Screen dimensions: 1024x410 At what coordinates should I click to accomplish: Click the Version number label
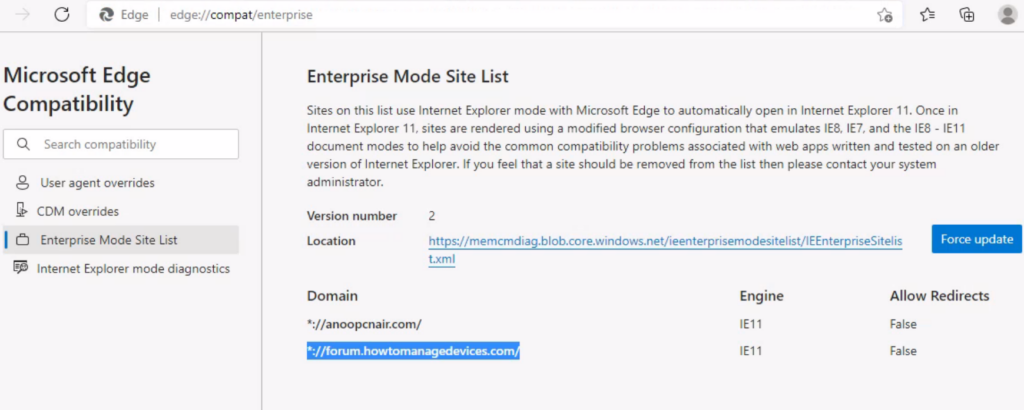(x=352, y=216)
